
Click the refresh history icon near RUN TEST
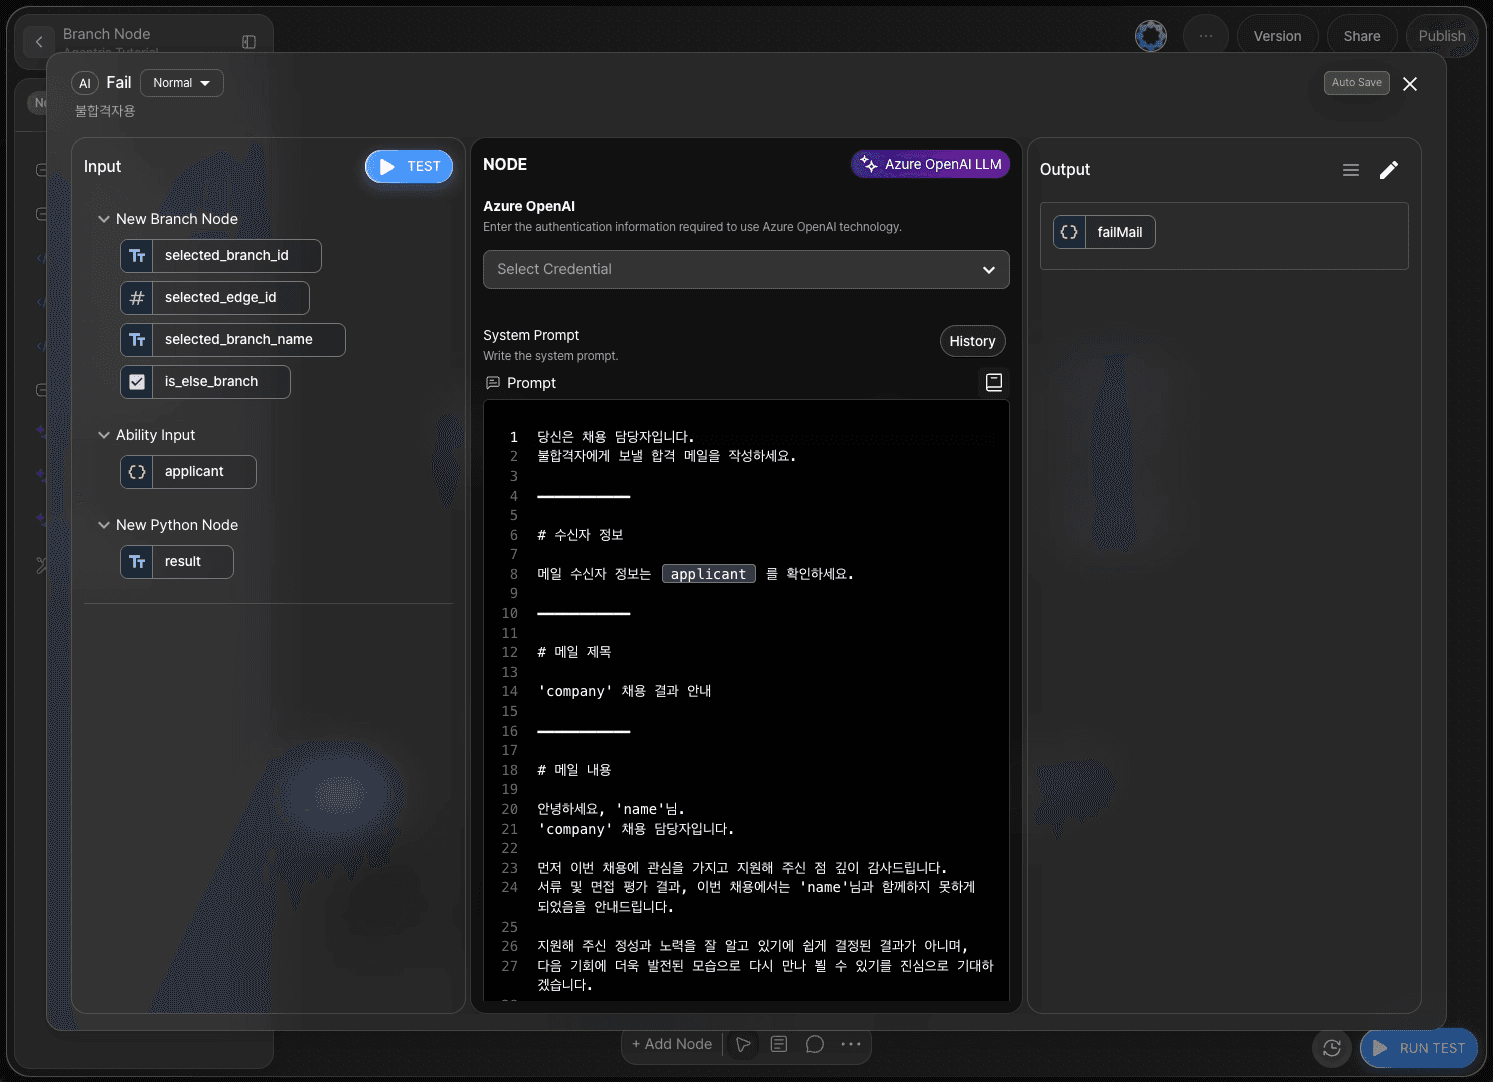point(1332,1048)
